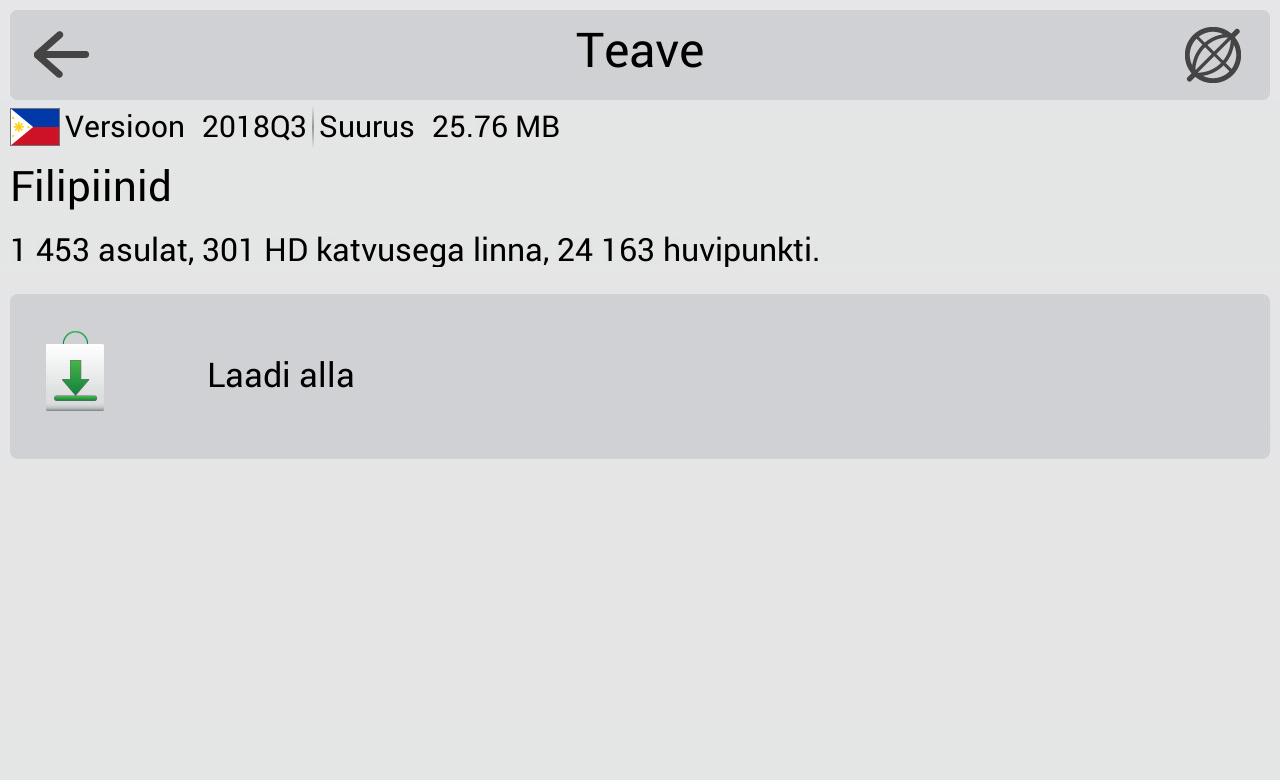Select the Suurus label
The image size is (1280, 780).
point(366,127)
